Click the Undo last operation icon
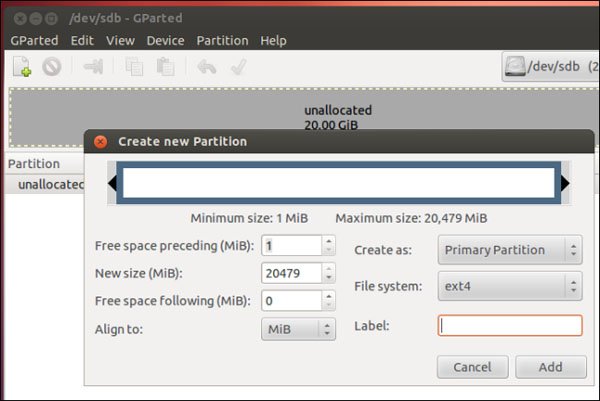 pyautogui.click(x=207, y=67)
